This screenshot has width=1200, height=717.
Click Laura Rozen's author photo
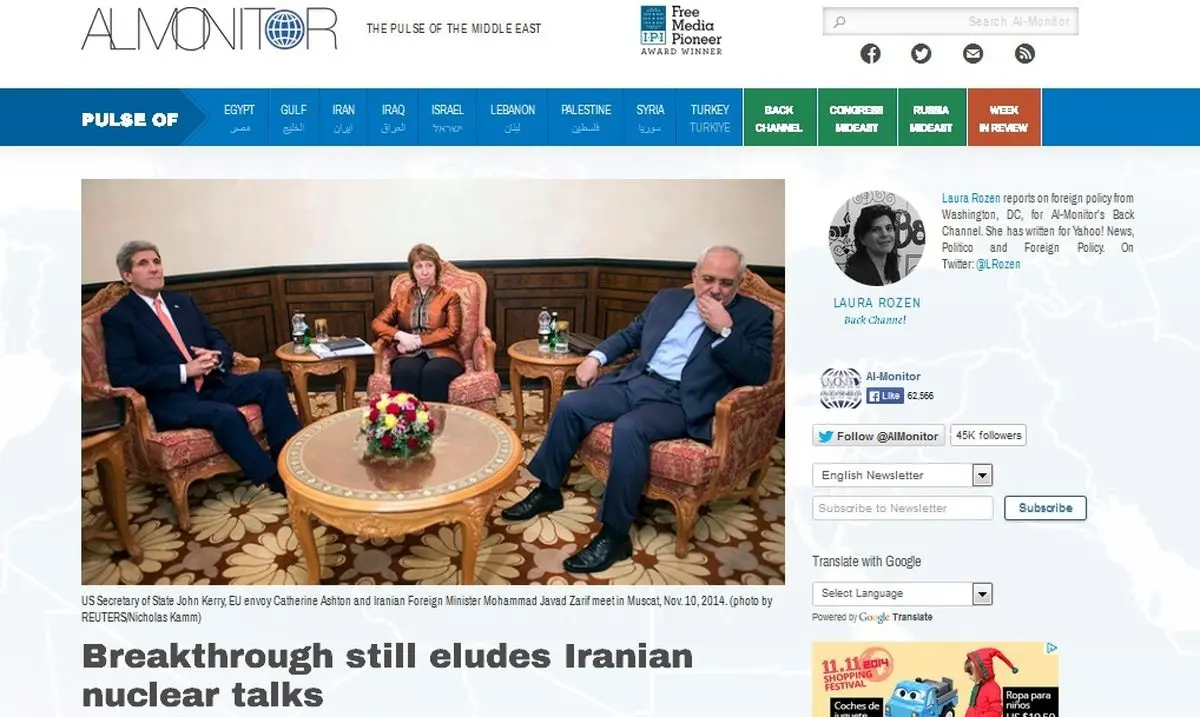[877, 238]
